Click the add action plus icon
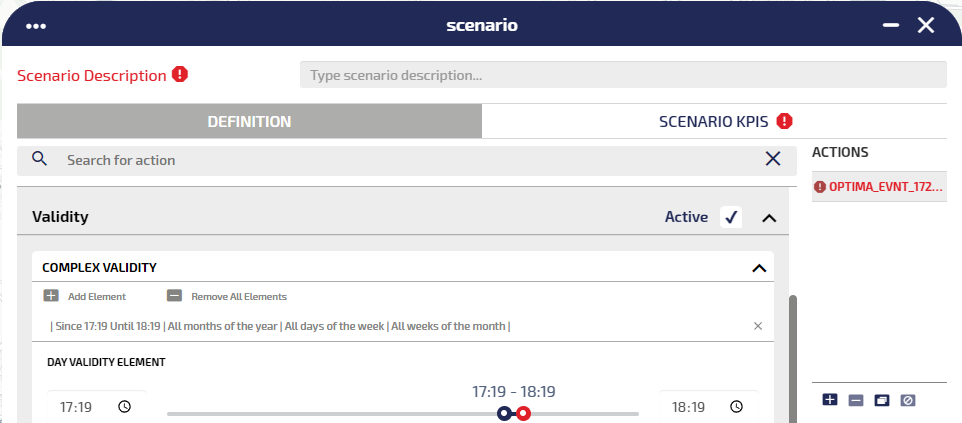 (829, 400)
